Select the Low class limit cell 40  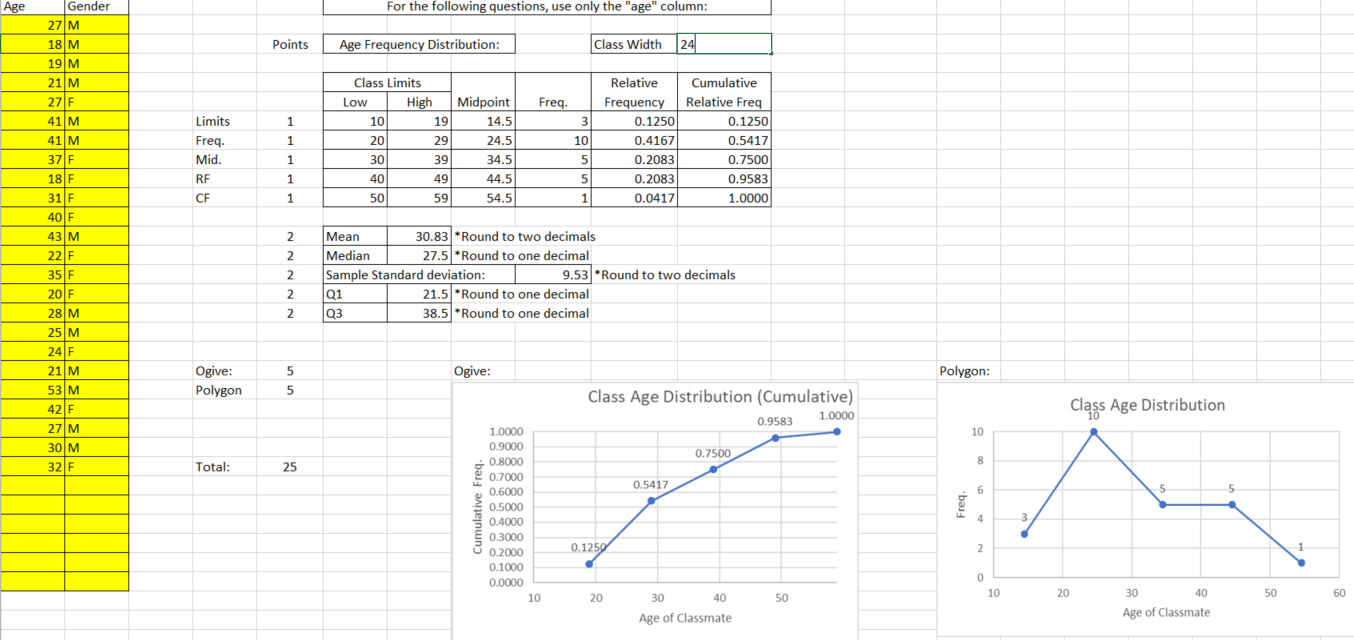click(355, 179)
